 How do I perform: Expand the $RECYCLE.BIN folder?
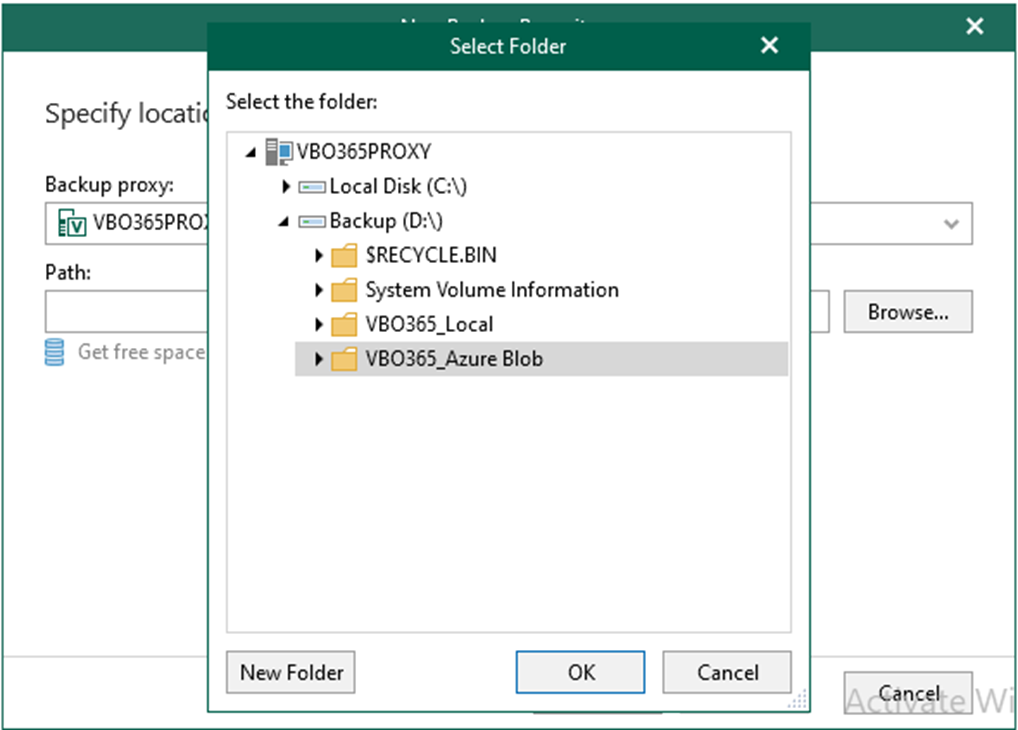319,256
